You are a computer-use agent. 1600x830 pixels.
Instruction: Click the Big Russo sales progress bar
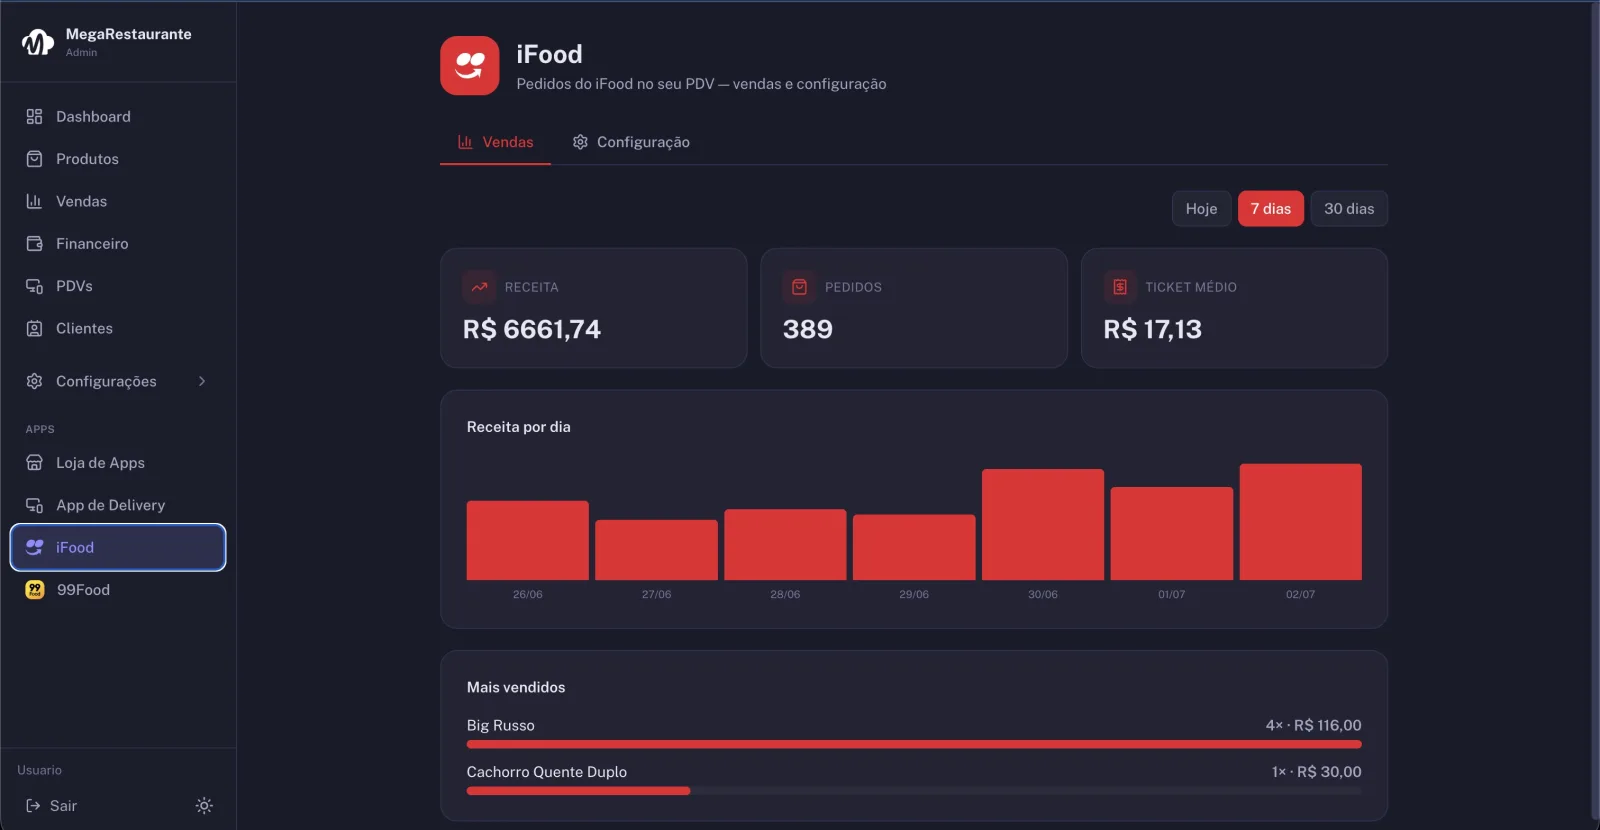(914, 745)
